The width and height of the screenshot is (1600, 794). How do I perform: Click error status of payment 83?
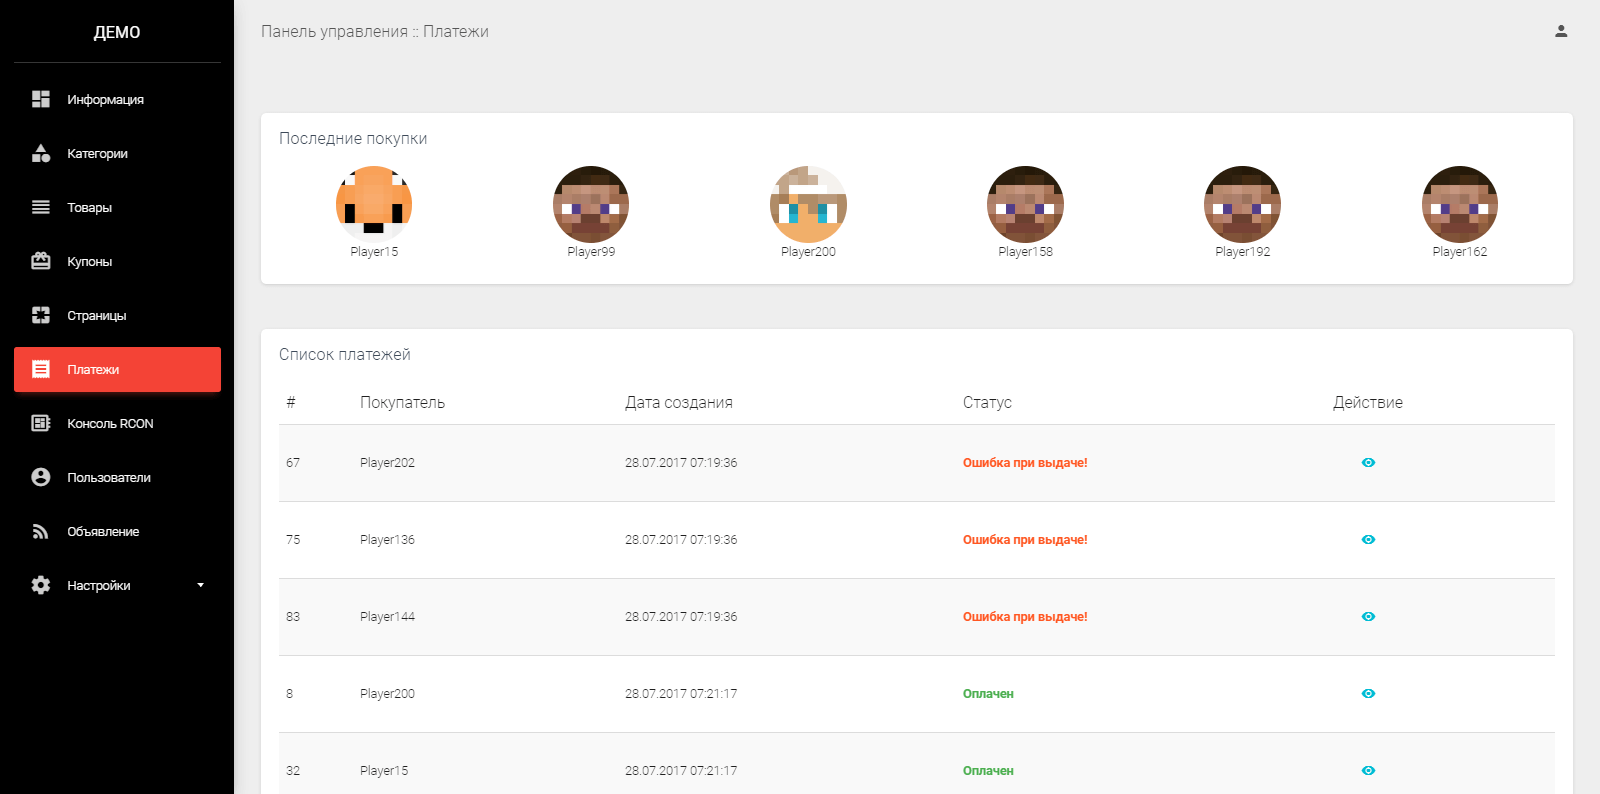tap(1025, 617)
